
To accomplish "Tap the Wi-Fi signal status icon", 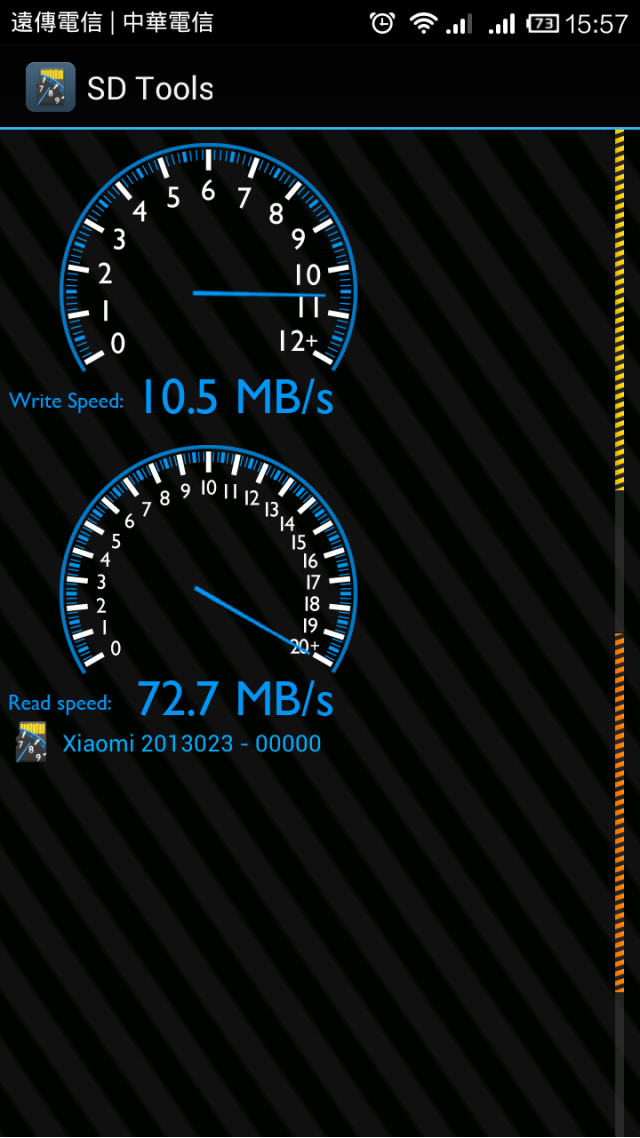I will (422, 24).
